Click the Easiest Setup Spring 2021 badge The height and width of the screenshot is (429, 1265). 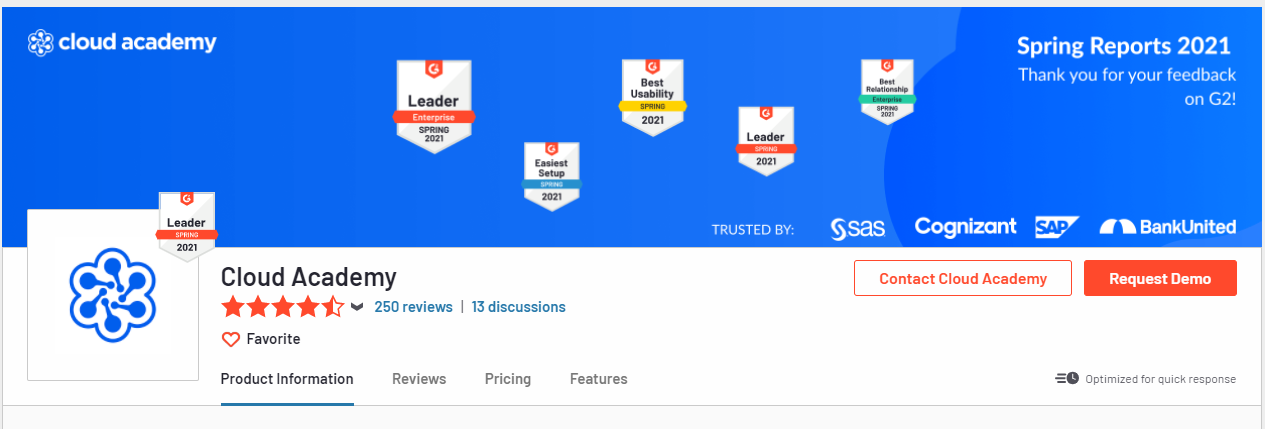[552, 176]
